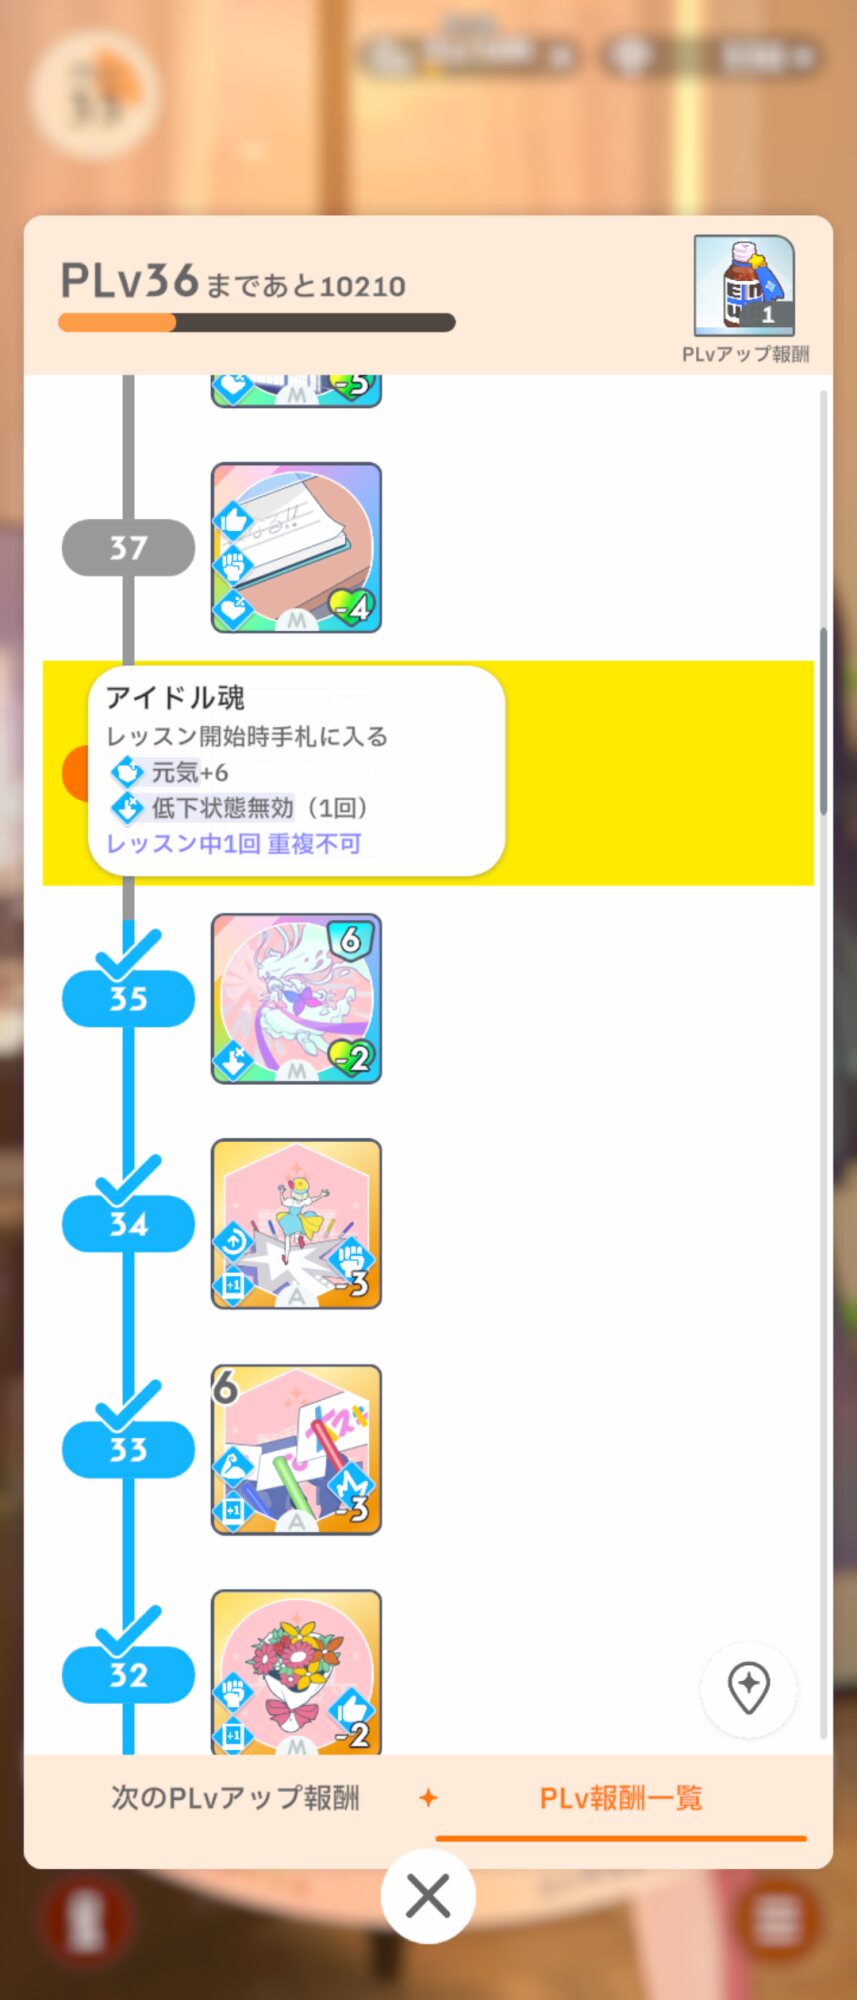Click the level 34 checked marker
The image size is (857, 2000).
point(128,1224)
